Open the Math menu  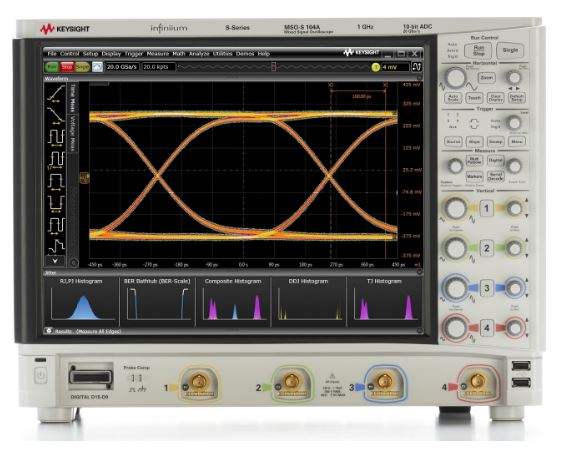(x=179, y=54)
